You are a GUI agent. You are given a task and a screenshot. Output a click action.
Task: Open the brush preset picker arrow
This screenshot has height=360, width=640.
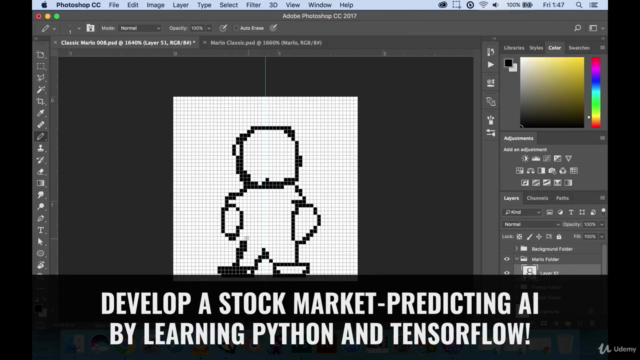coord(79,28)
